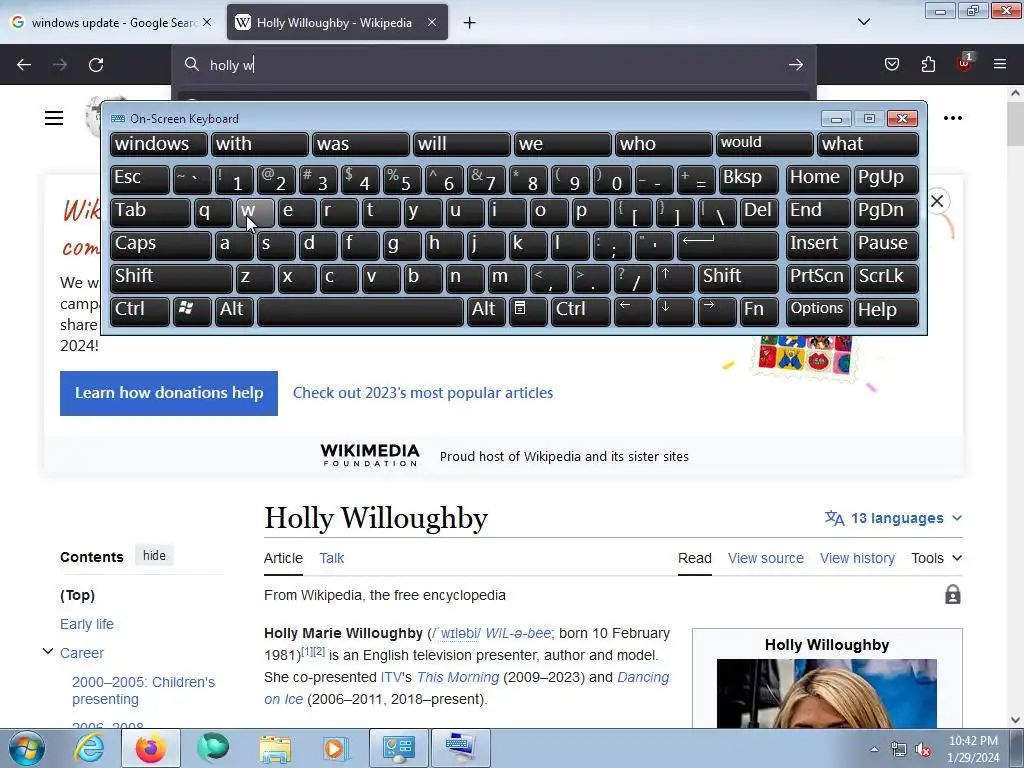Image resolution: width=1024 pixels, height=768 pixels.
Task: Open on-screen keyboard Options
Action: click(818, 310)
